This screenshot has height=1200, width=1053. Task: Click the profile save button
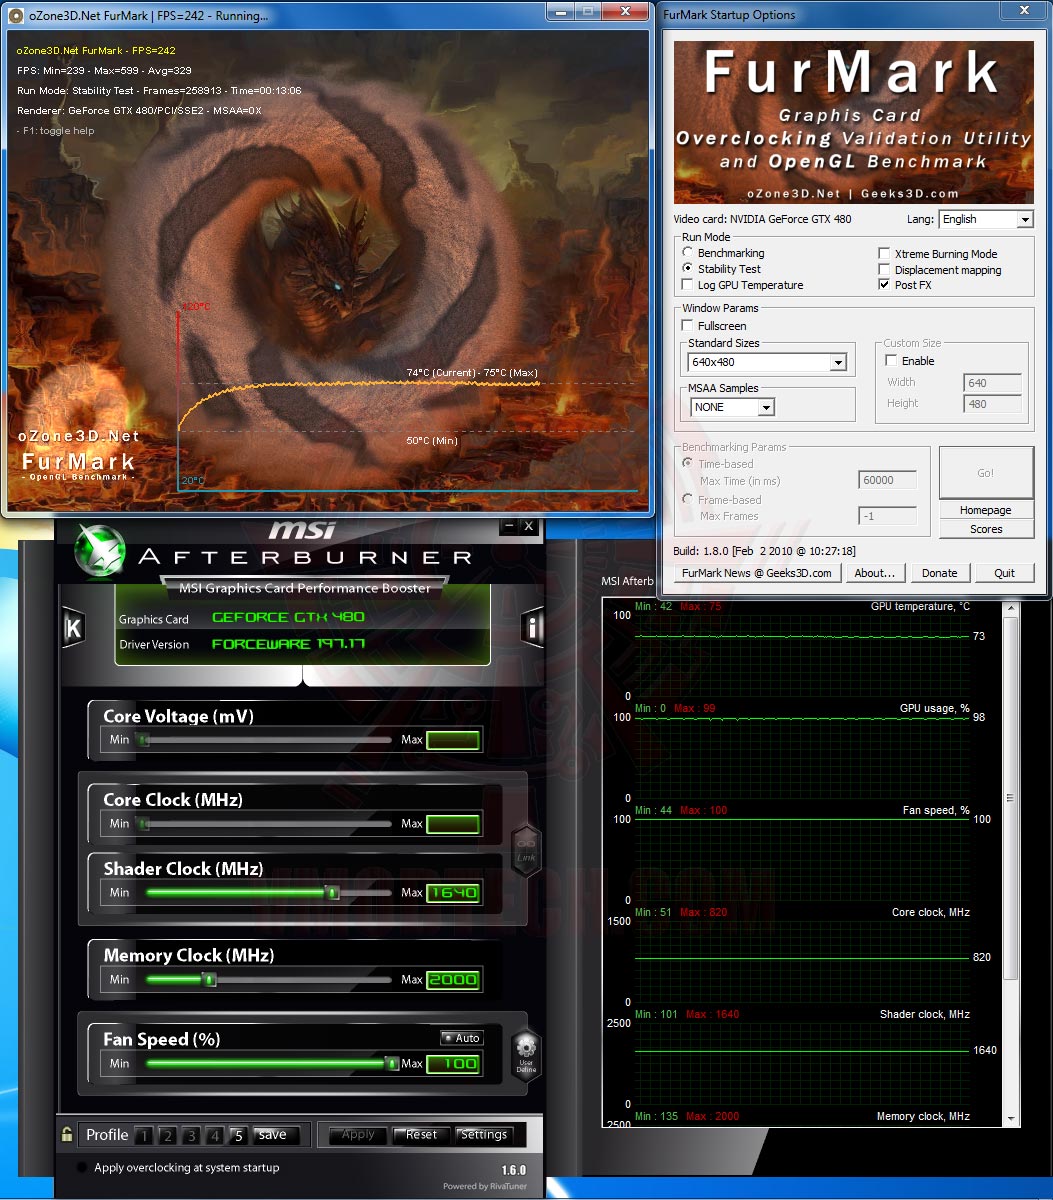(276, 1135)
